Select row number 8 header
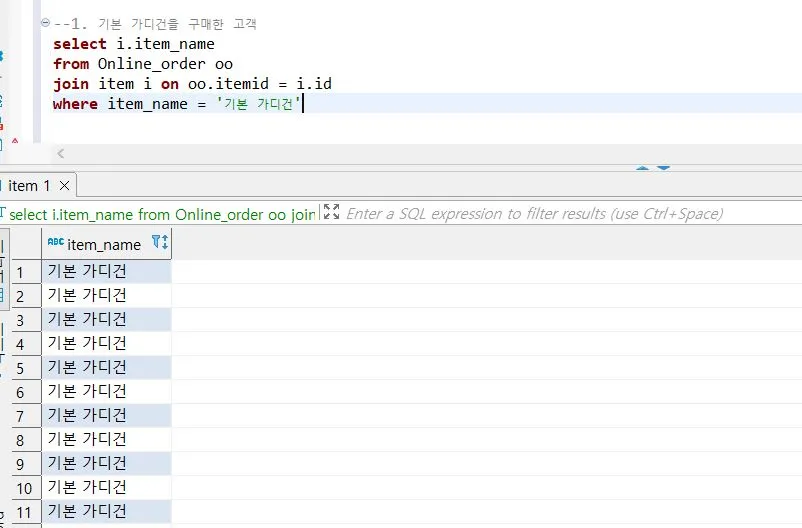Image resolution: width=802 pixels, height=528 pixels. coord(26,440)
